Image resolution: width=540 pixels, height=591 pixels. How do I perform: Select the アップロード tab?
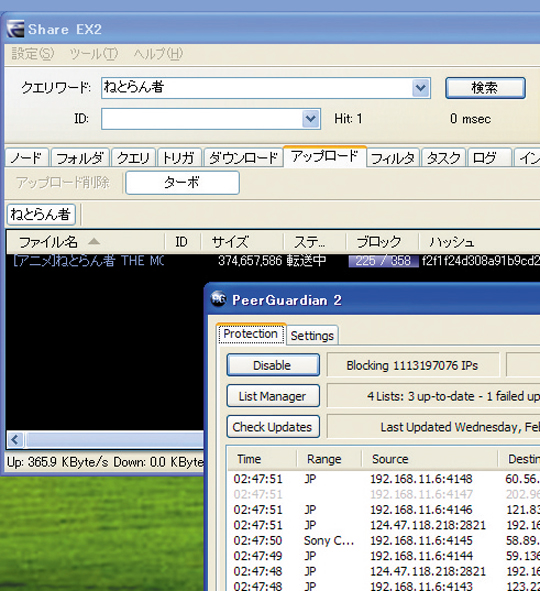pos(324,156)
